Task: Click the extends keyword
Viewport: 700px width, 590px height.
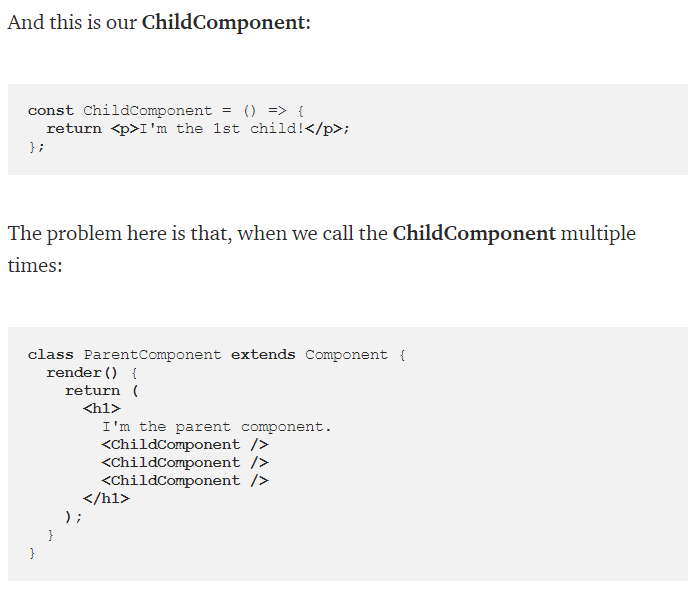Action: pos(263,354)
